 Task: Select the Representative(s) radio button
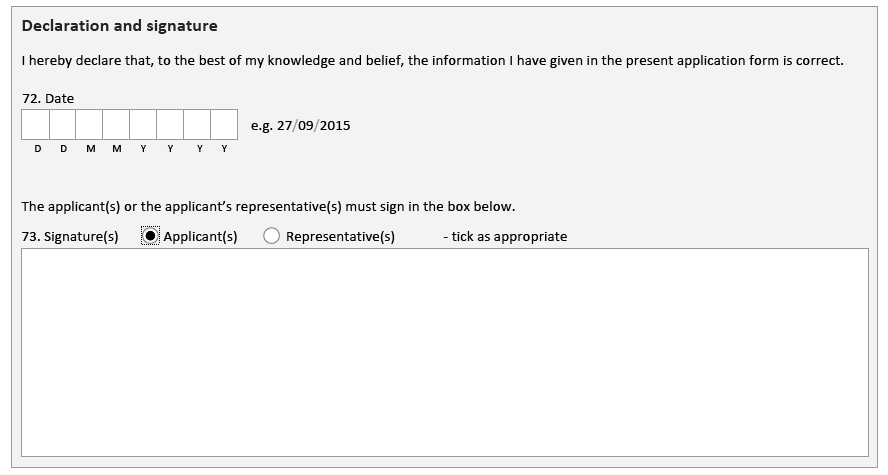[272, 237]
